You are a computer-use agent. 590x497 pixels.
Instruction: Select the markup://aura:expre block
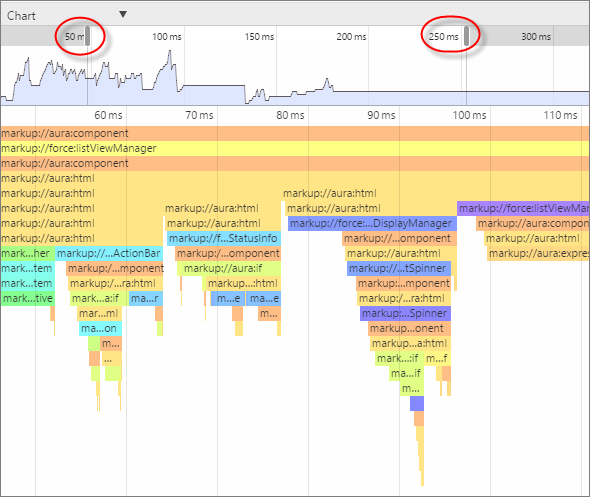pyautogui.click(x=538, y=254)
